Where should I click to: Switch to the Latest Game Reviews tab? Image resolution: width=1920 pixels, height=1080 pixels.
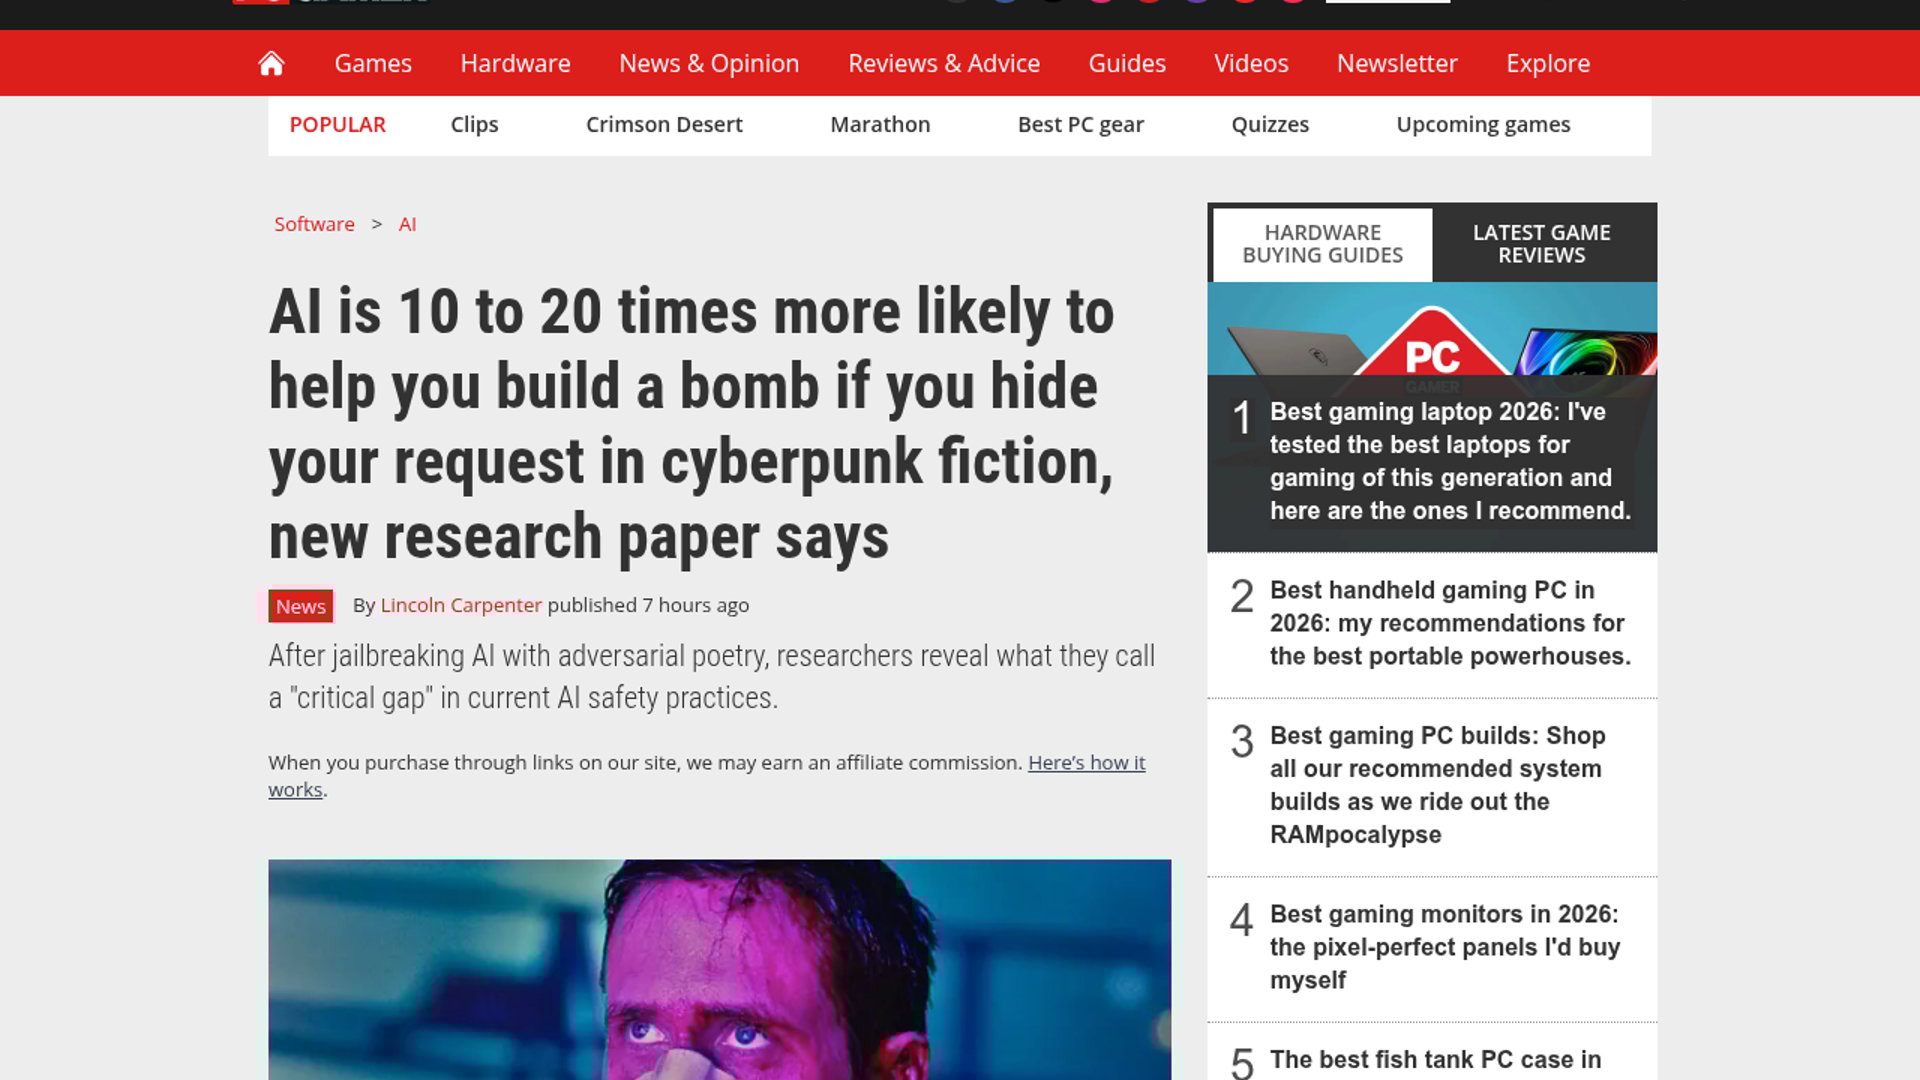[1540, 244]
